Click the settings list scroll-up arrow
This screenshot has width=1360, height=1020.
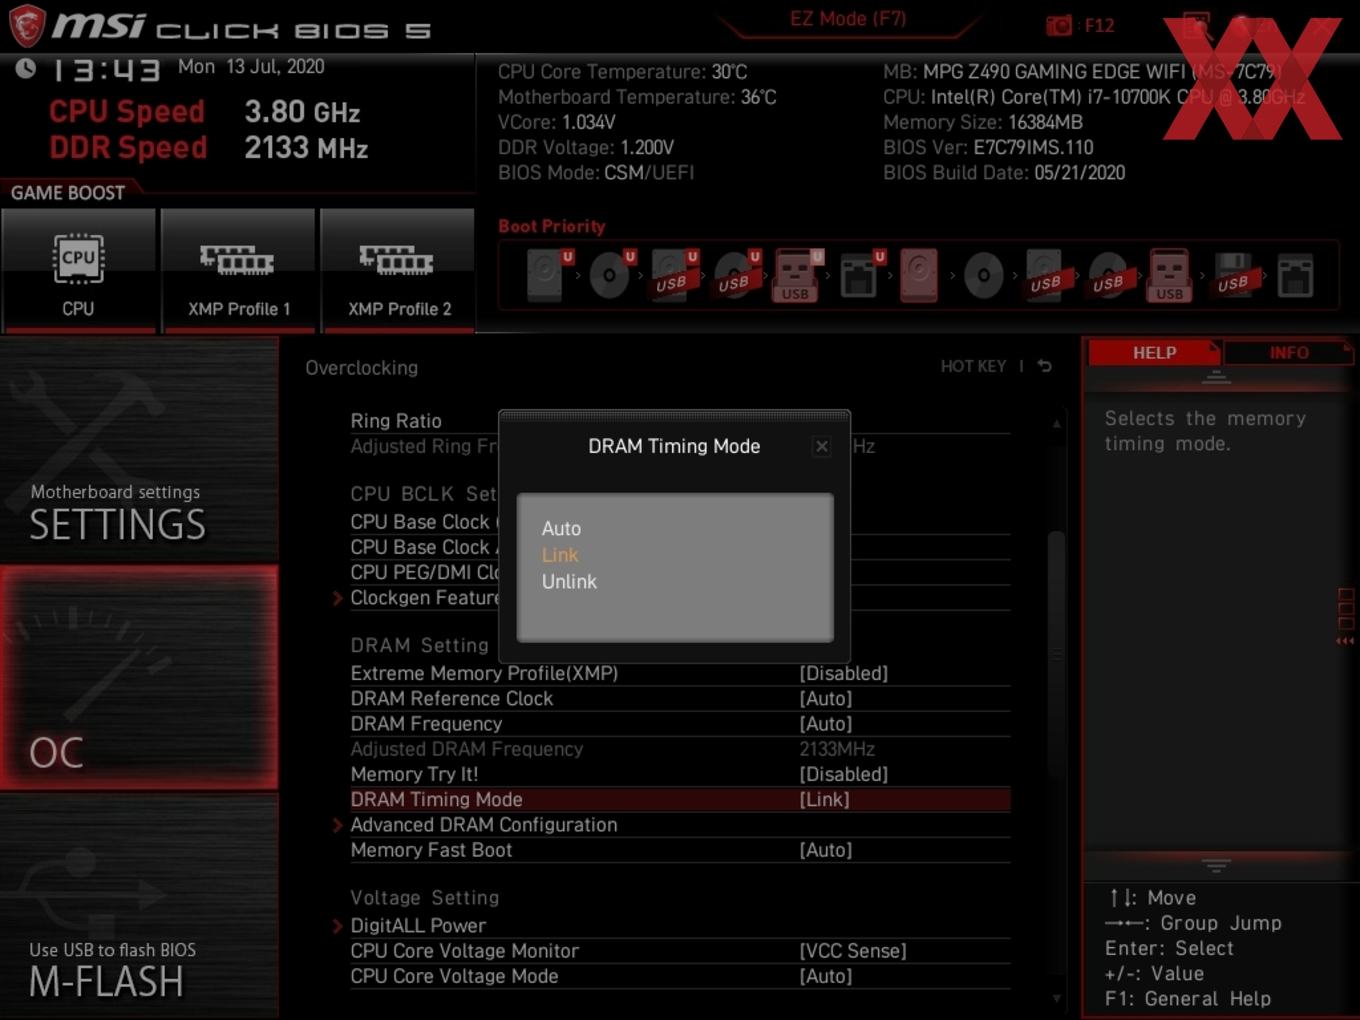(x=1056, y=423)
